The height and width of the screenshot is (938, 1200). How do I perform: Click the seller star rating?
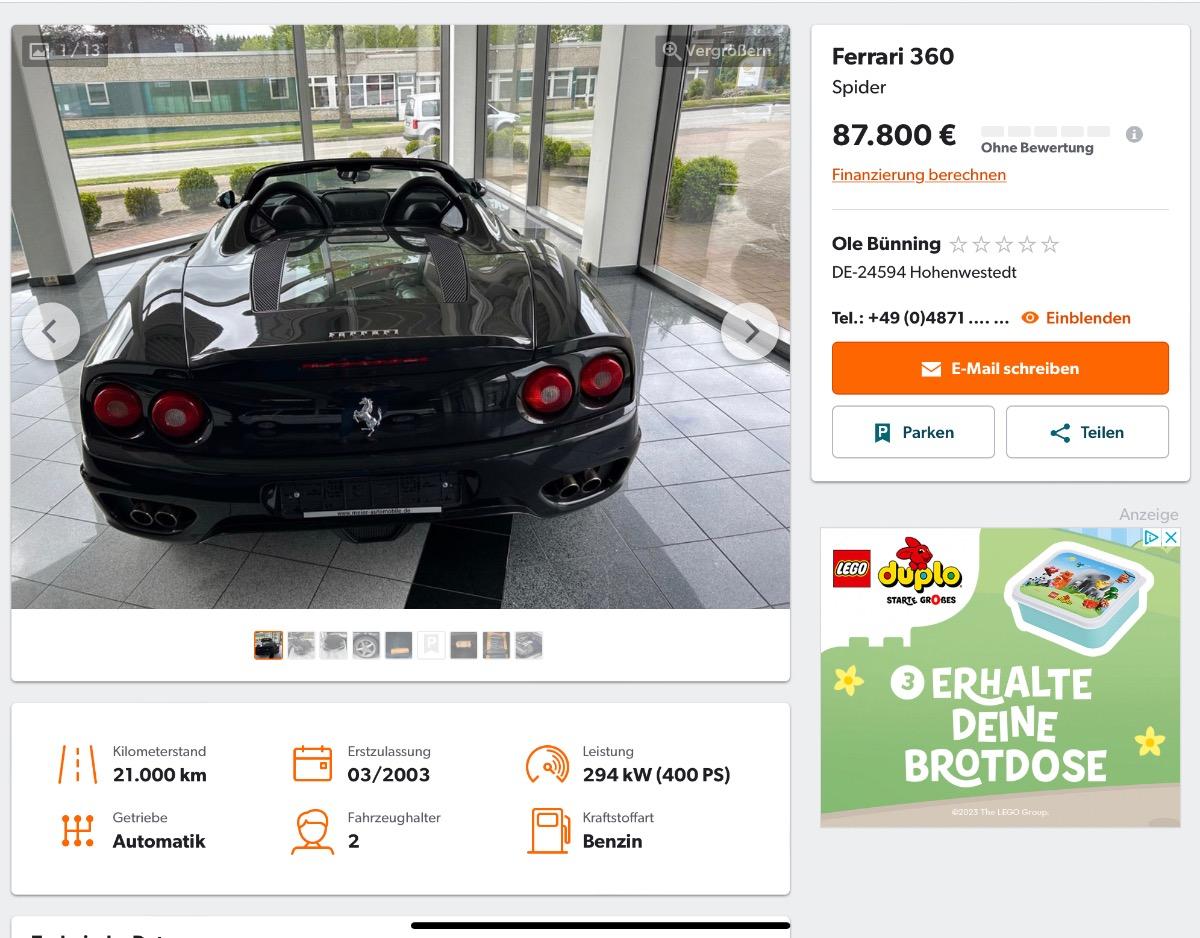point(1004,244)
